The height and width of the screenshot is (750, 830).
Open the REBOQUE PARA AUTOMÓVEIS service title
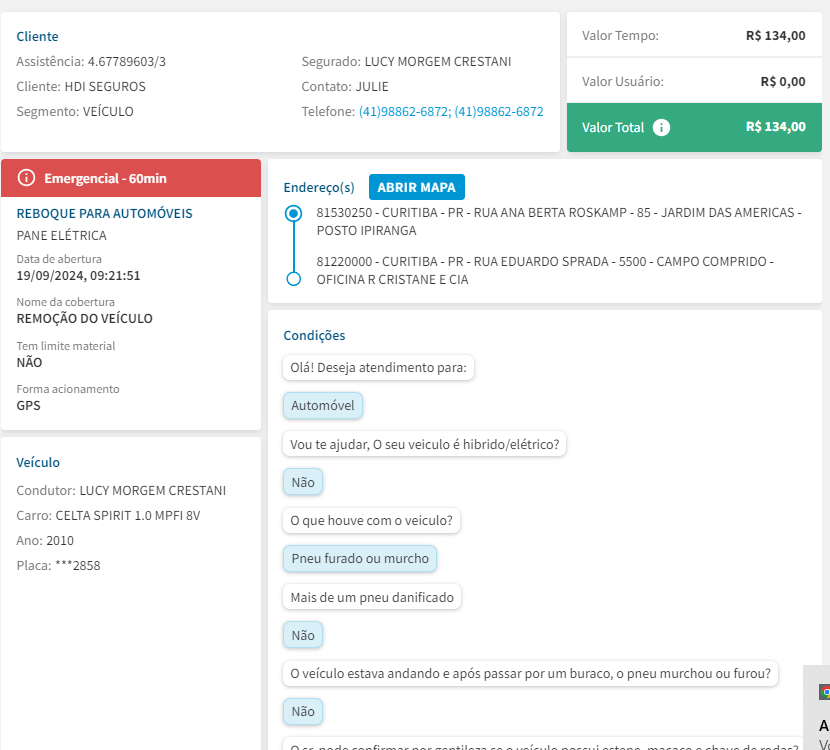coord(105,213)
